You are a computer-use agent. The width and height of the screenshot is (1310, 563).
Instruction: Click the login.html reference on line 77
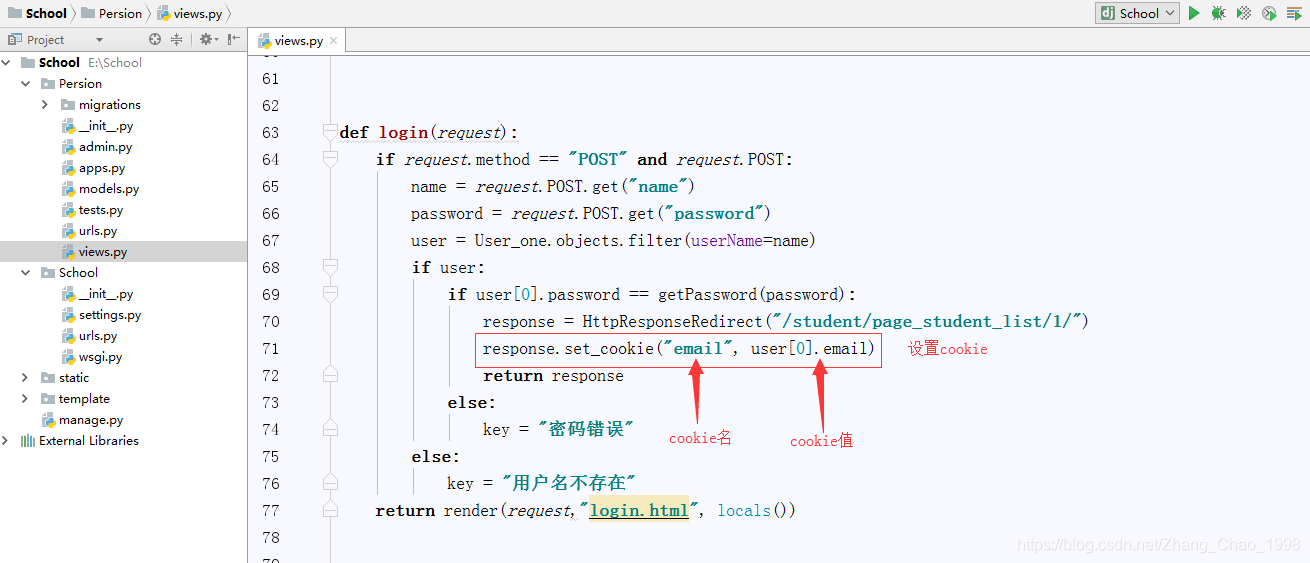pyautogui.click(x=639, y=510)
